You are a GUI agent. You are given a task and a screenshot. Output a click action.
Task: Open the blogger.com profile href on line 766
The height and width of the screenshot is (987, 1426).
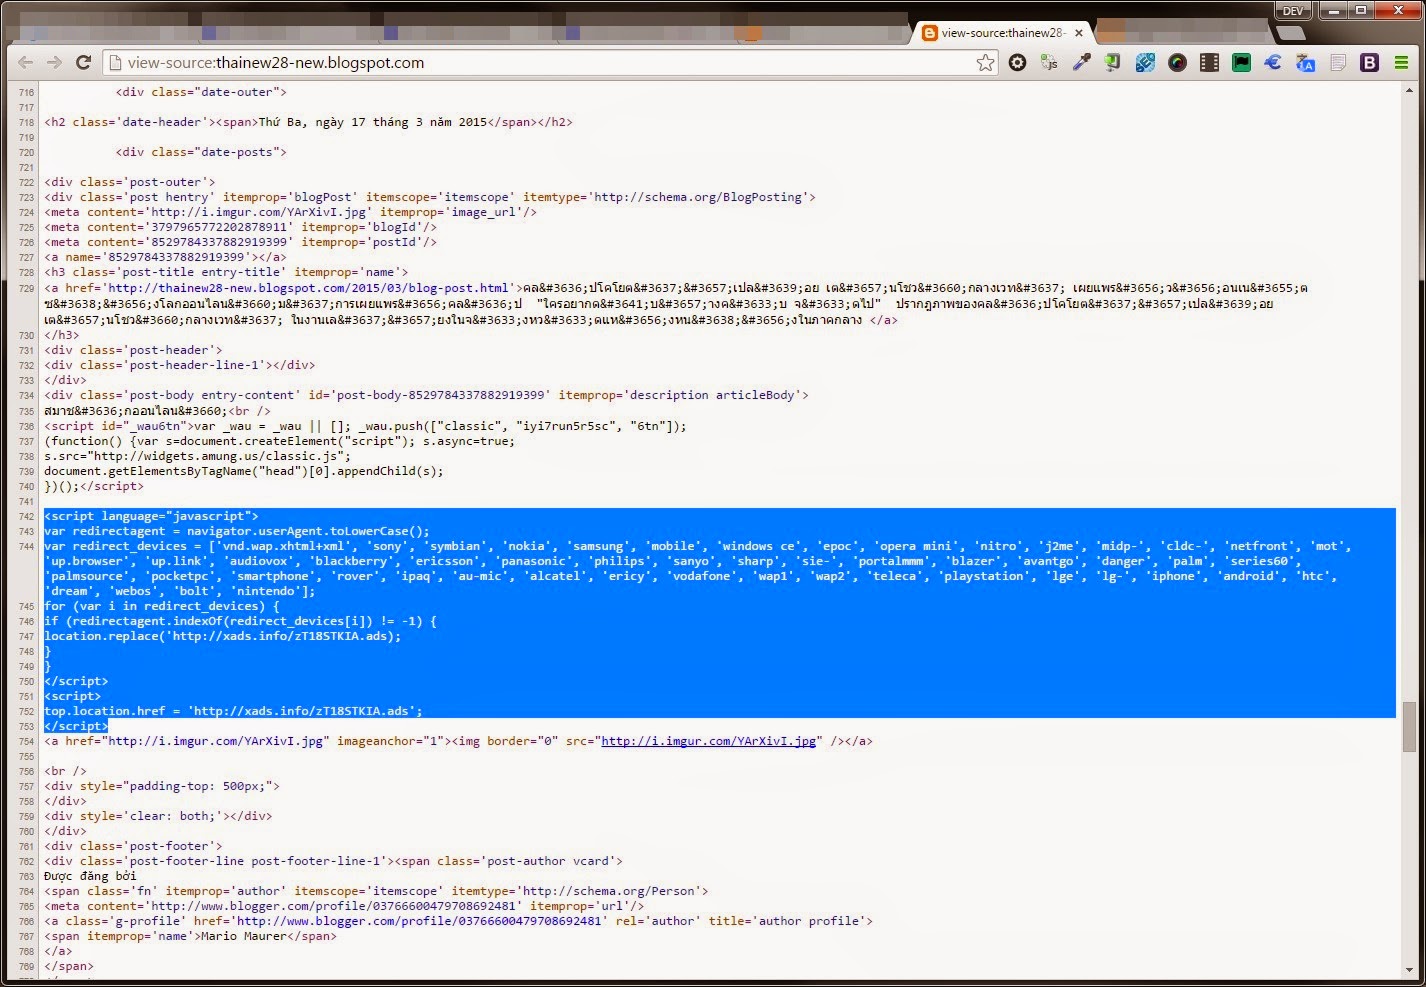[418, 921]
